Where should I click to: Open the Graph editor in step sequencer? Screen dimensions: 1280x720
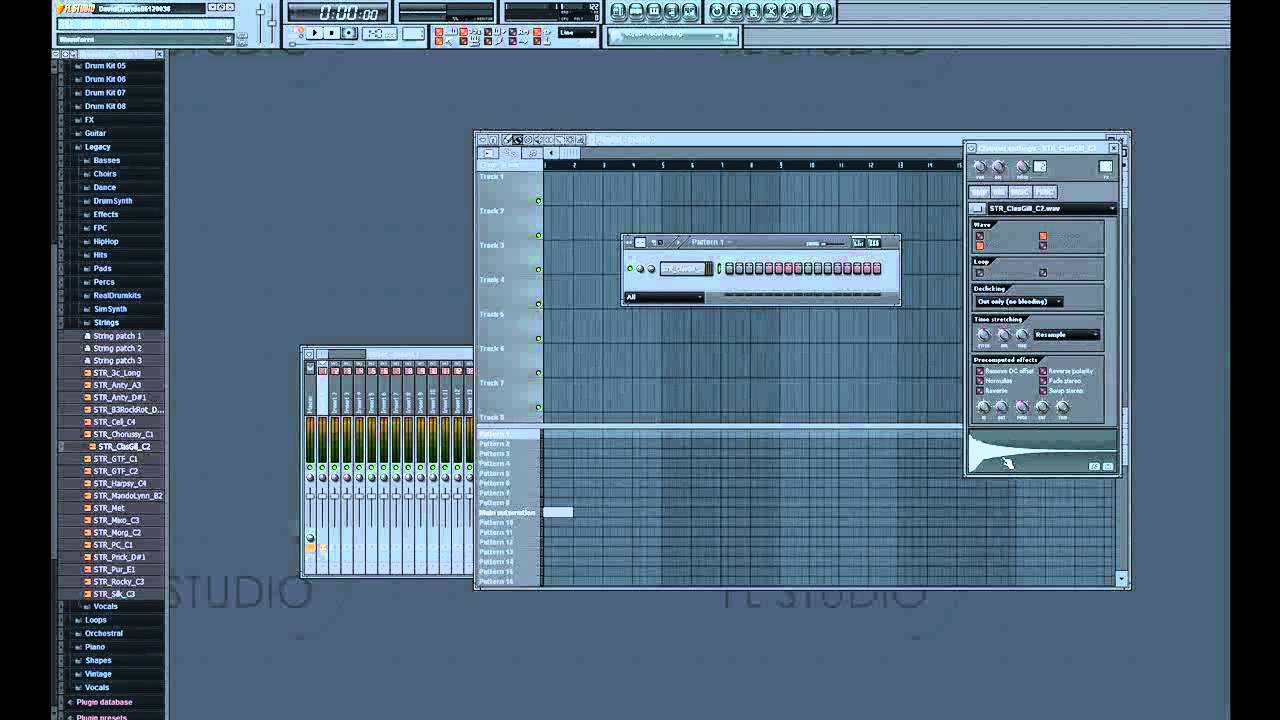(x=858, y=243)
